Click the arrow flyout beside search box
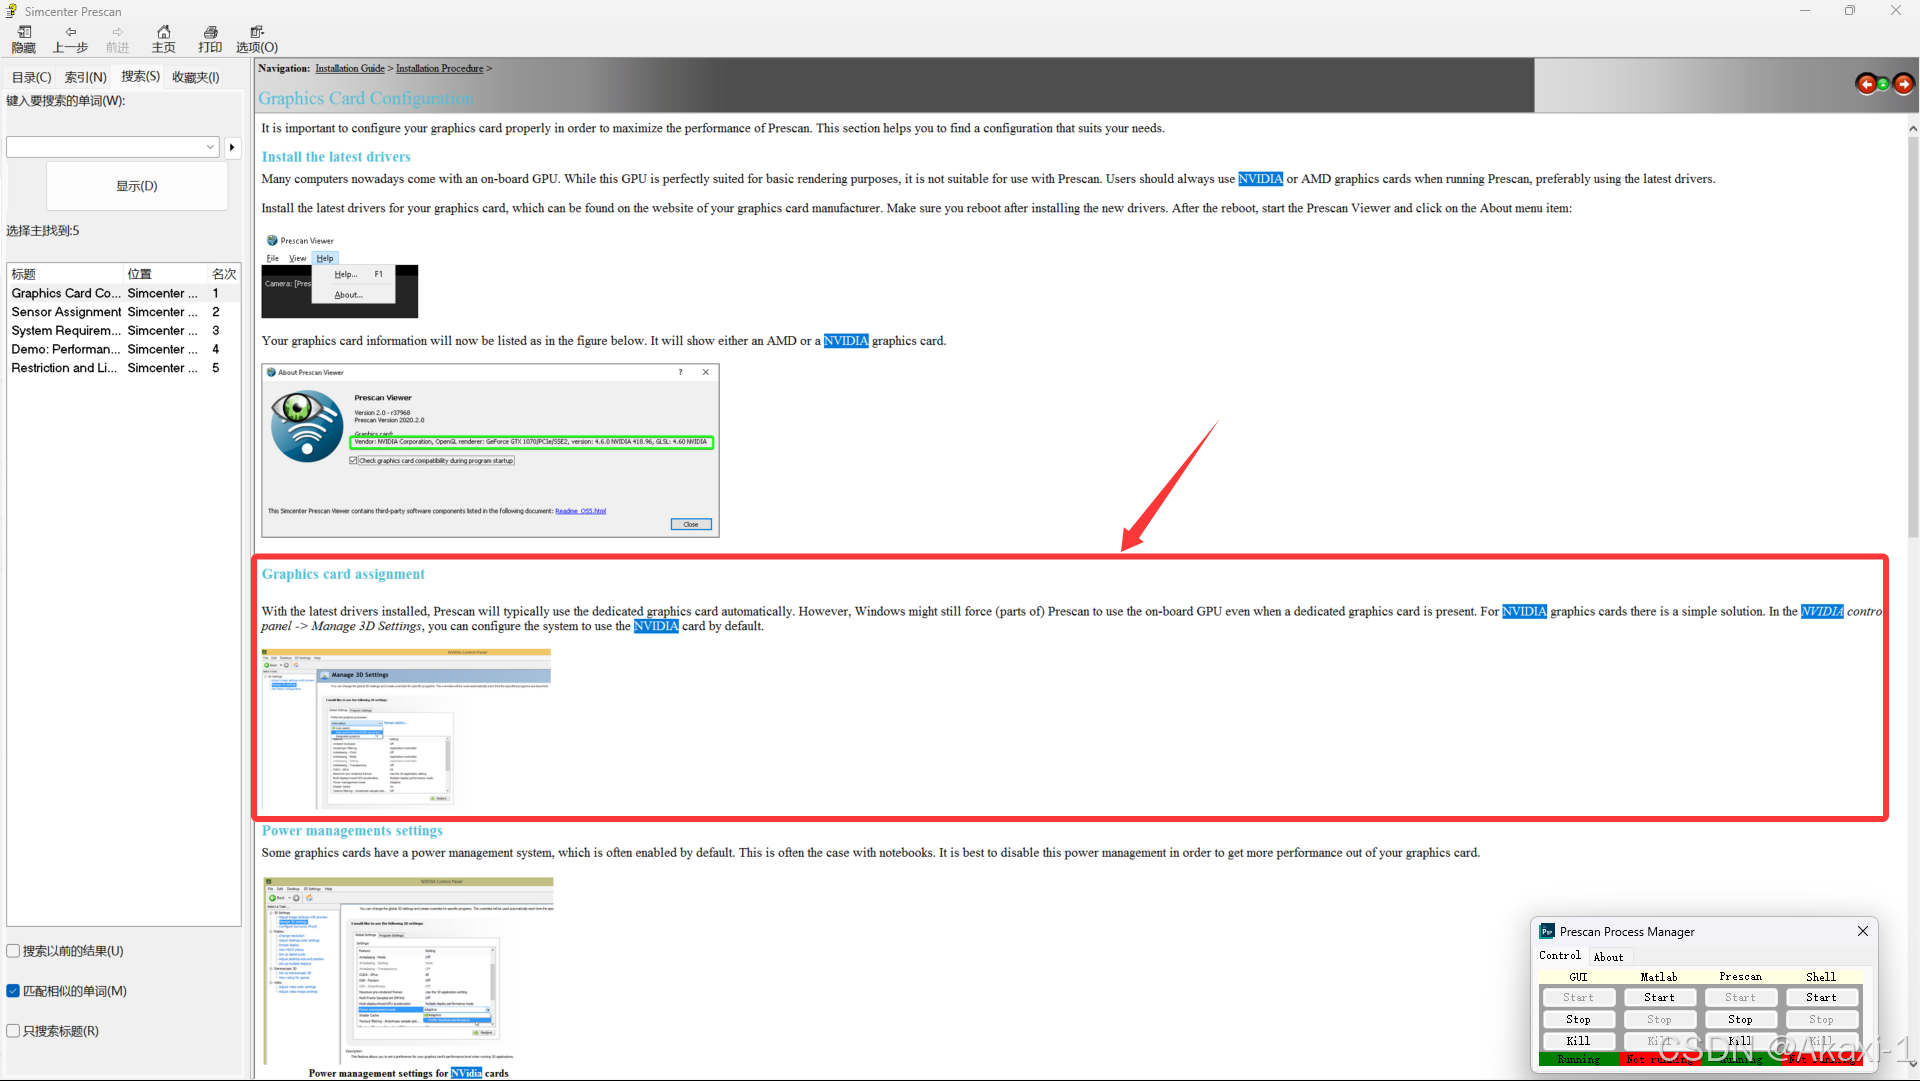 pos(232,147)
